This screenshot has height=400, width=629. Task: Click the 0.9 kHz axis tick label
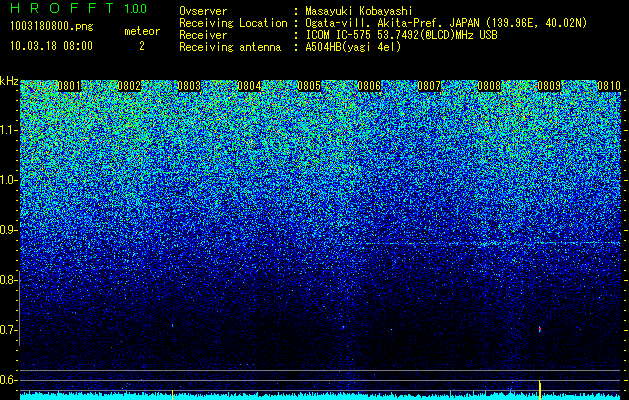pyautogui.click(x=8, y=230)
